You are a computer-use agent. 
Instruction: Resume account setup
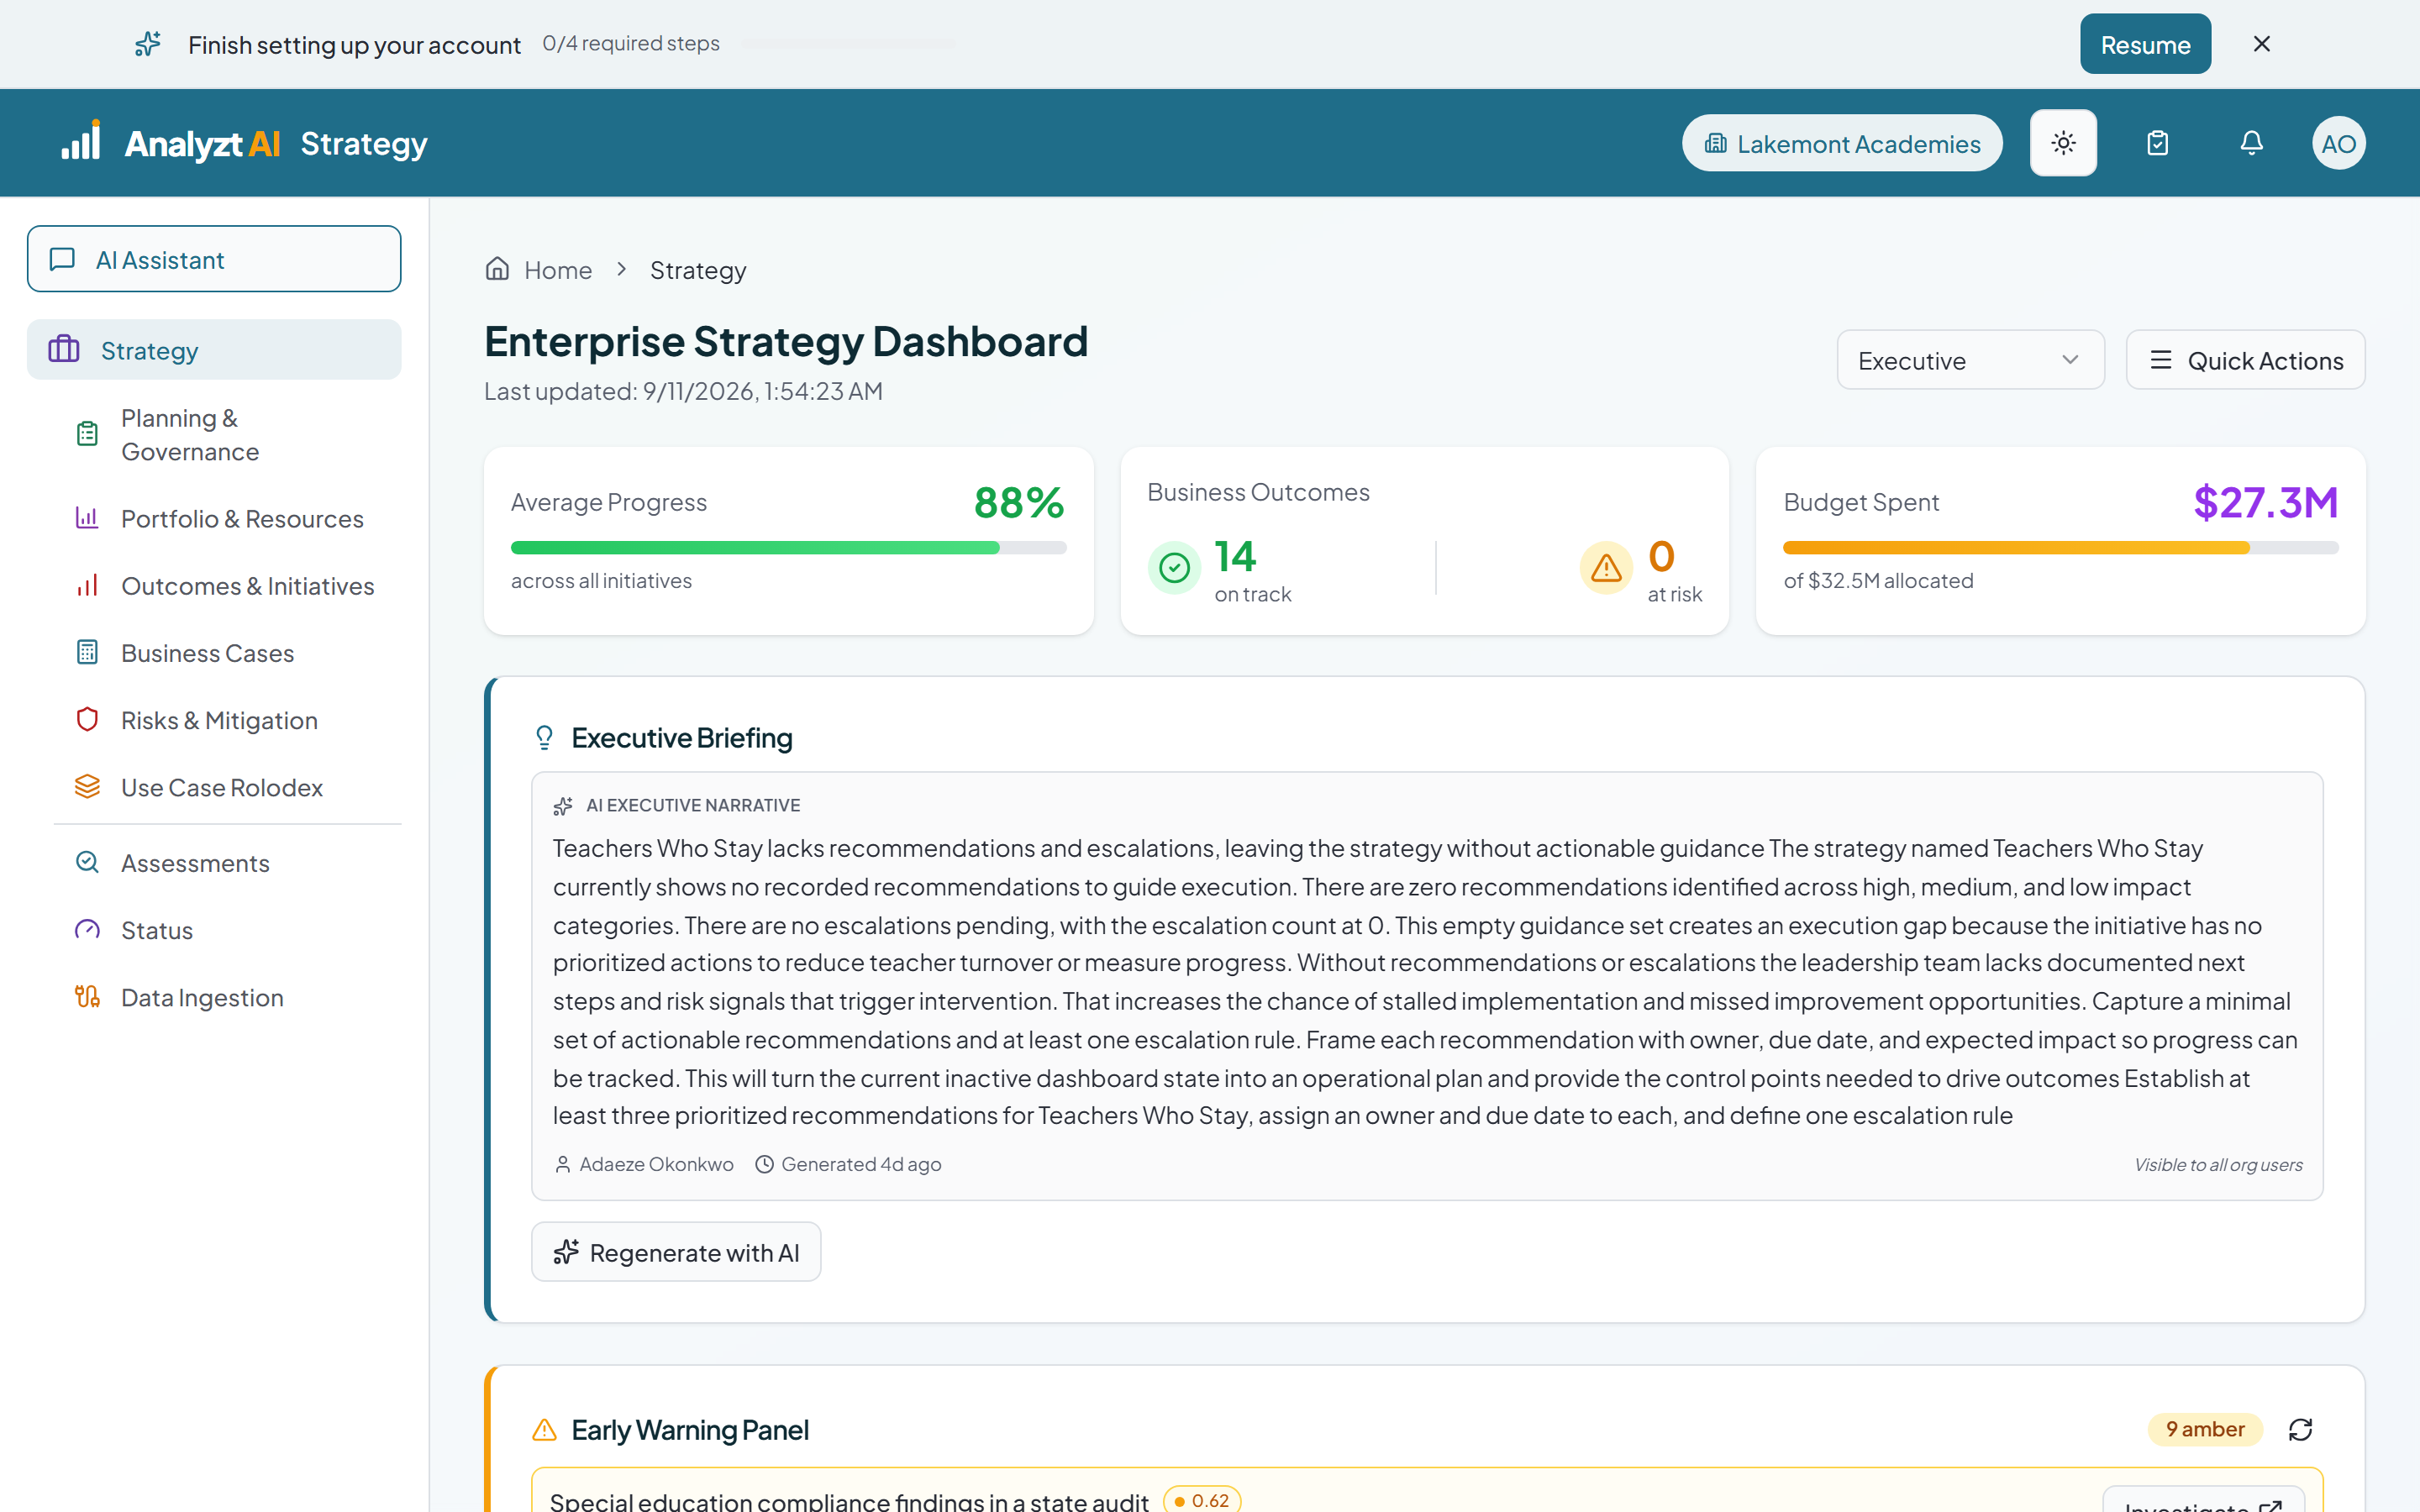click(2145, 44)
